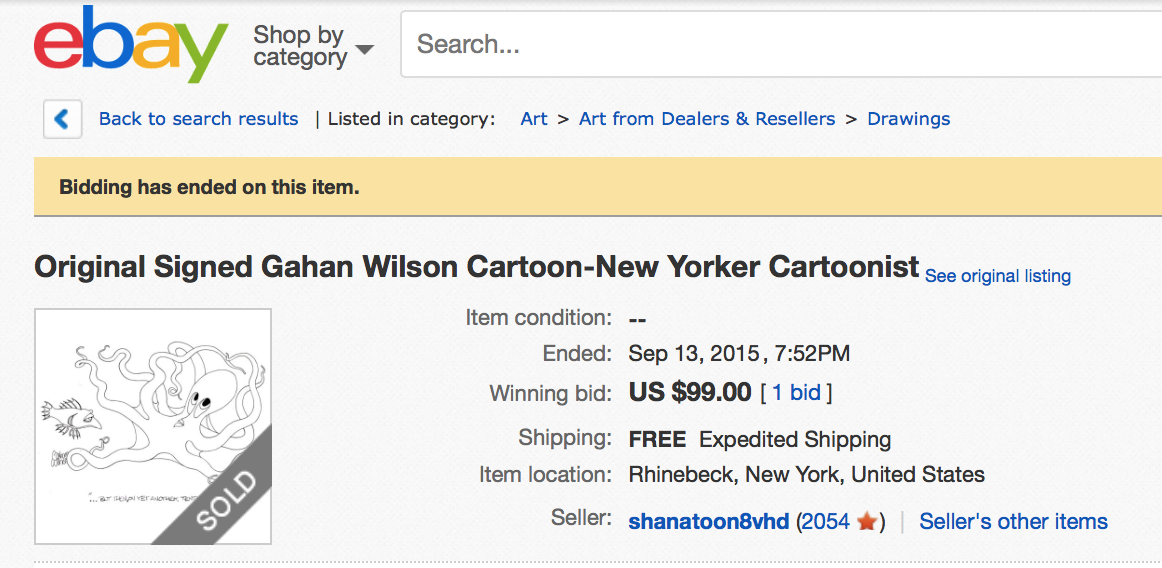Open seller shanatoon8vhd profile

[x=708, y=522]
